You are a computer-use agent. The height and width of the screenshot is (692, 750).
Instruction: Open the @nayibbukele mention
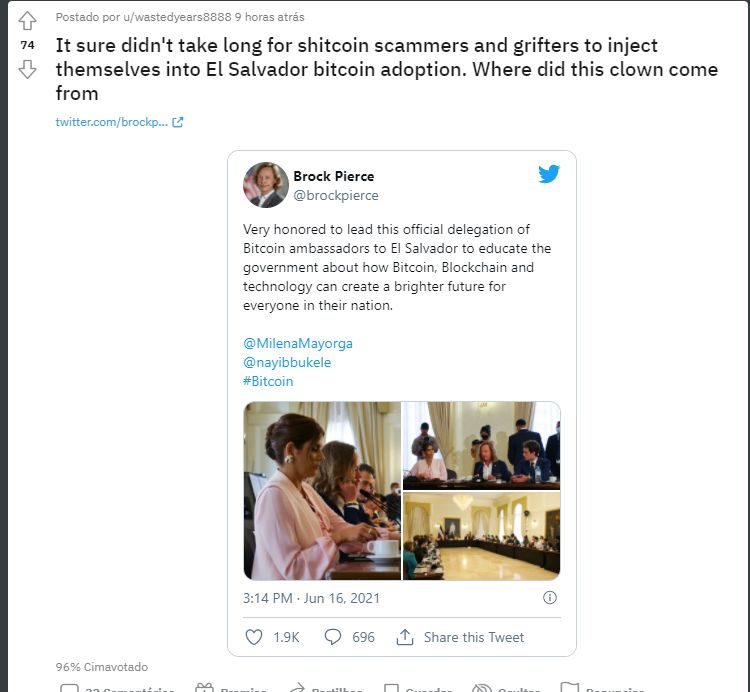click(287, 362)
